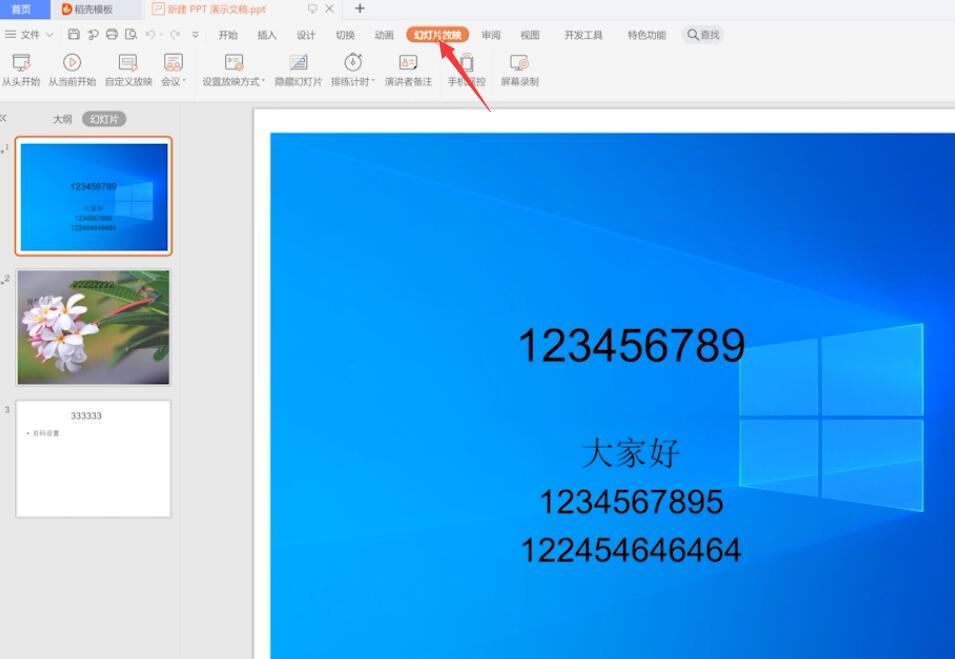Open custom slideshow (自定义放映)
This screenshot has width=955, height=659.
[x=129, y=70]
